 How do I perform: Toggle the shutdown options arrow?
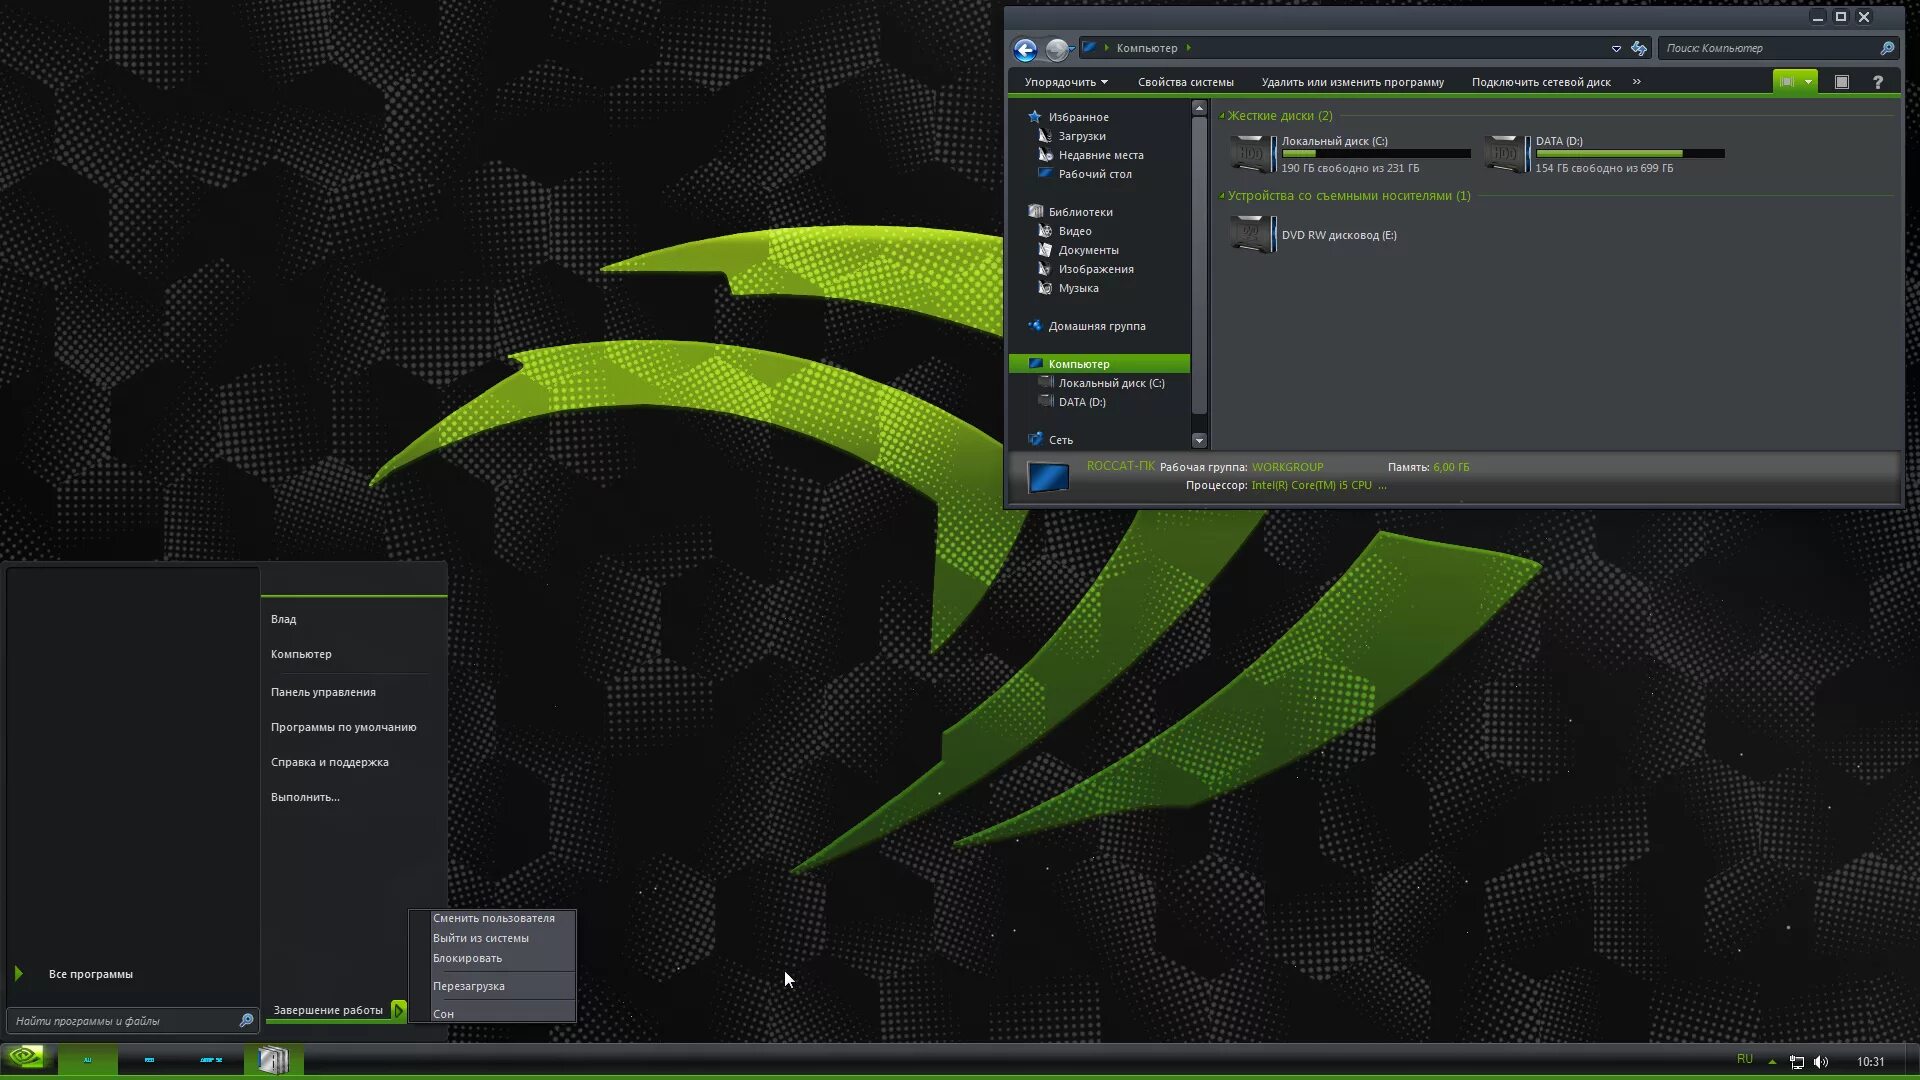[x=399, y=1010]
